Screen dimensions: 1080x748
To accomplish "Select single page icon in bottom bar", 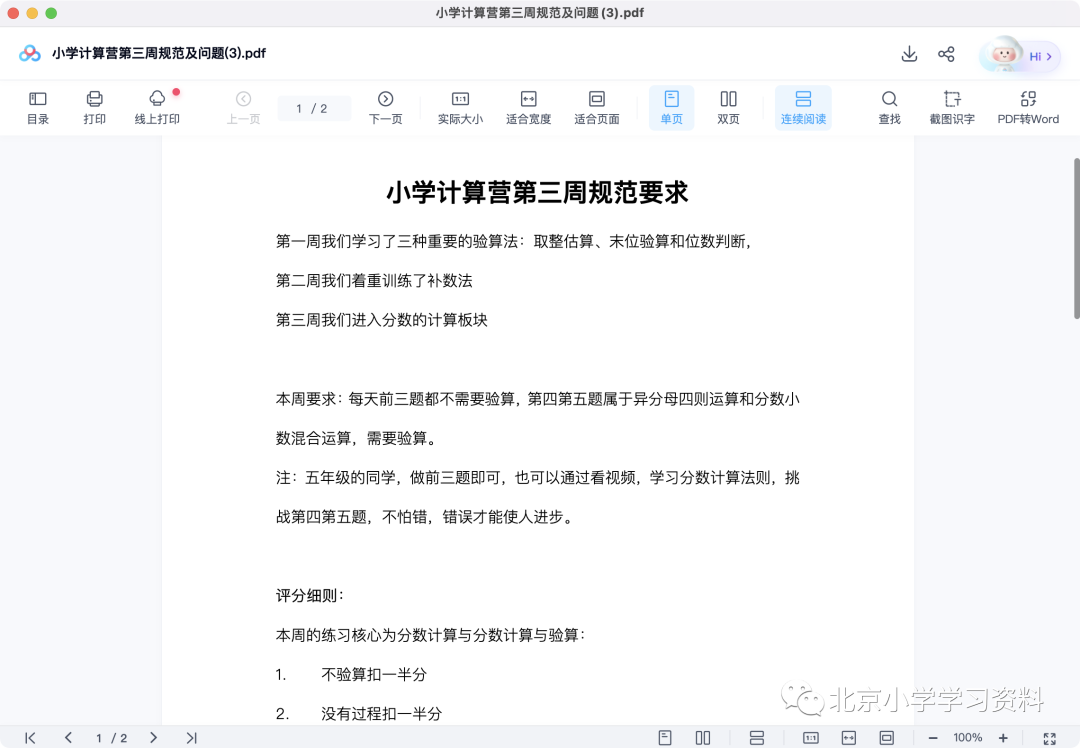I will coord(665,738).
